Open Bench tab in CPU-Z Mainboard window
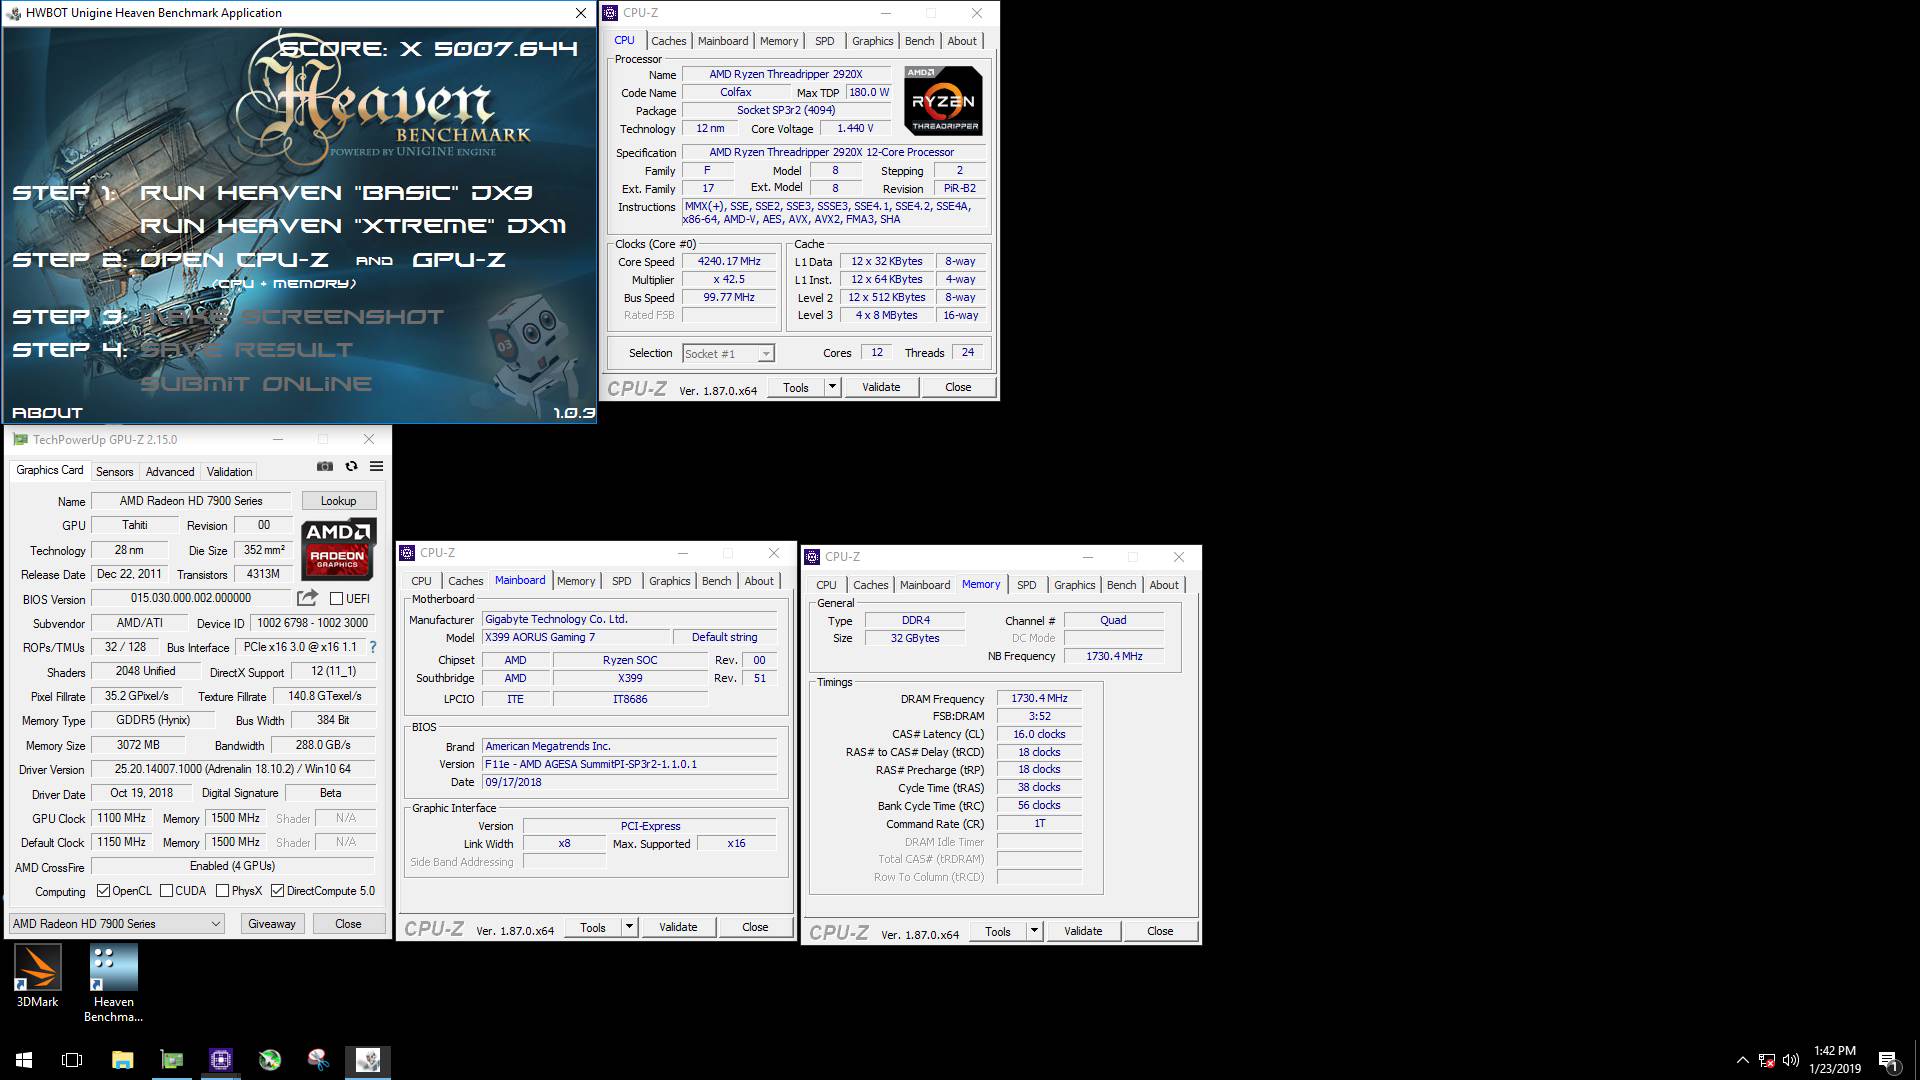1920x1080 pixels. (716, 581)
